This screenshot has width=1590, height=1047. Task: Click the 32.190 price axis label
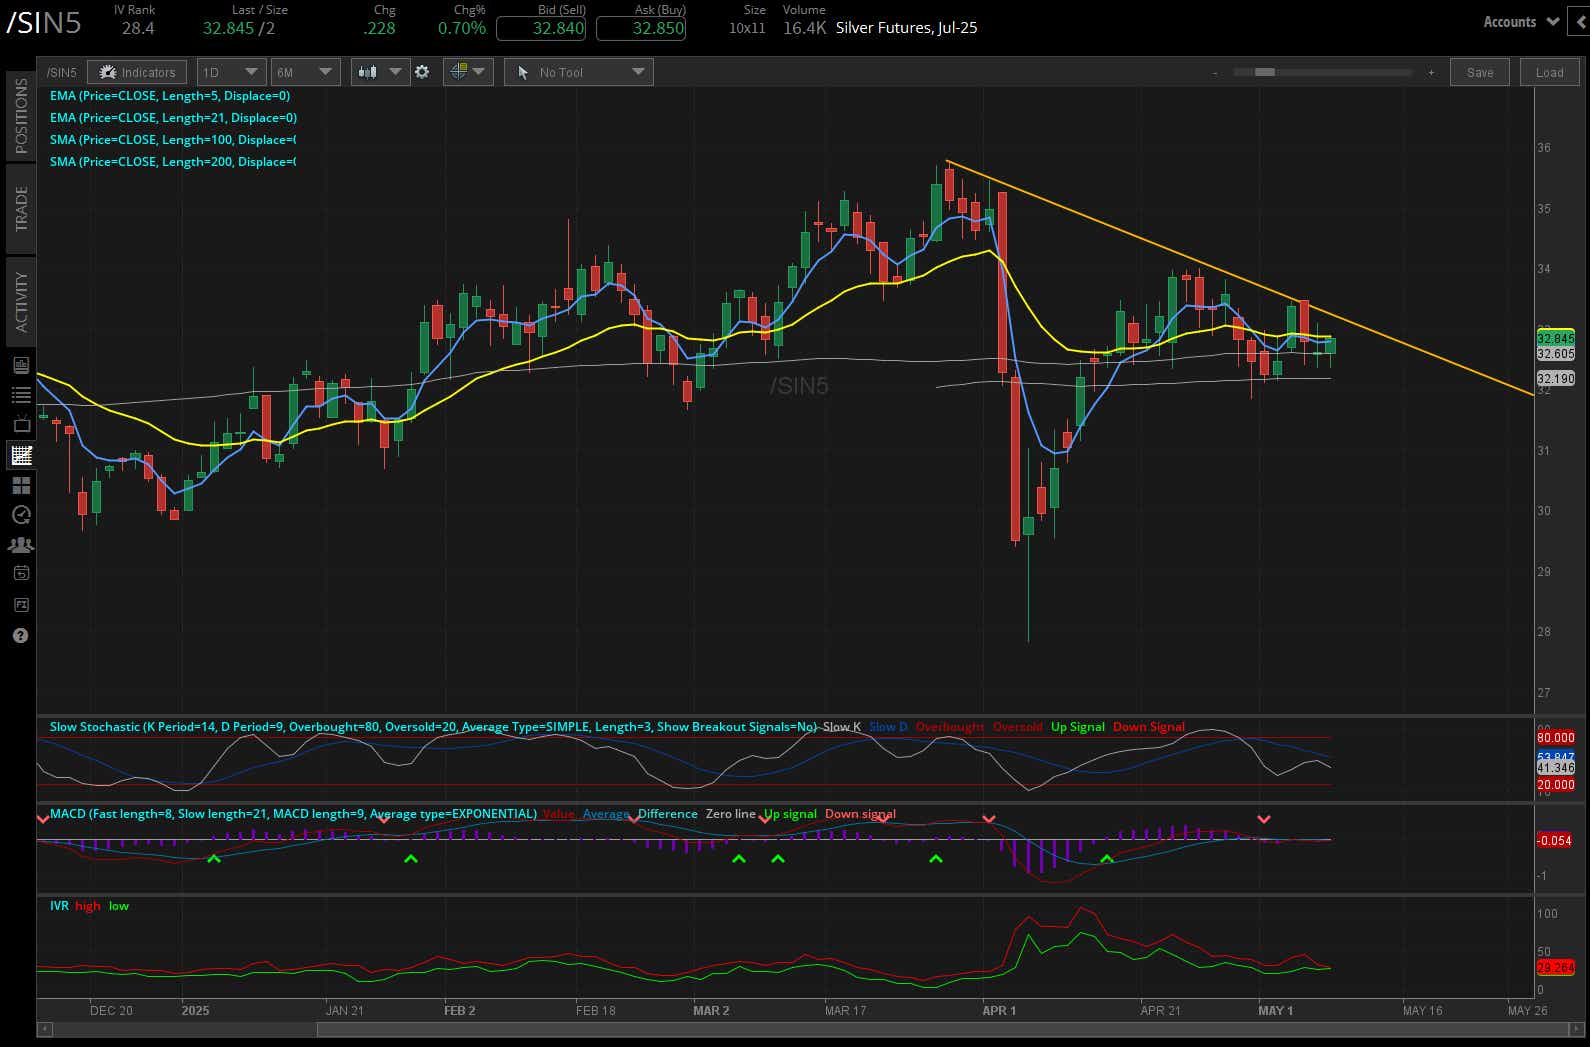point(1555,379)
